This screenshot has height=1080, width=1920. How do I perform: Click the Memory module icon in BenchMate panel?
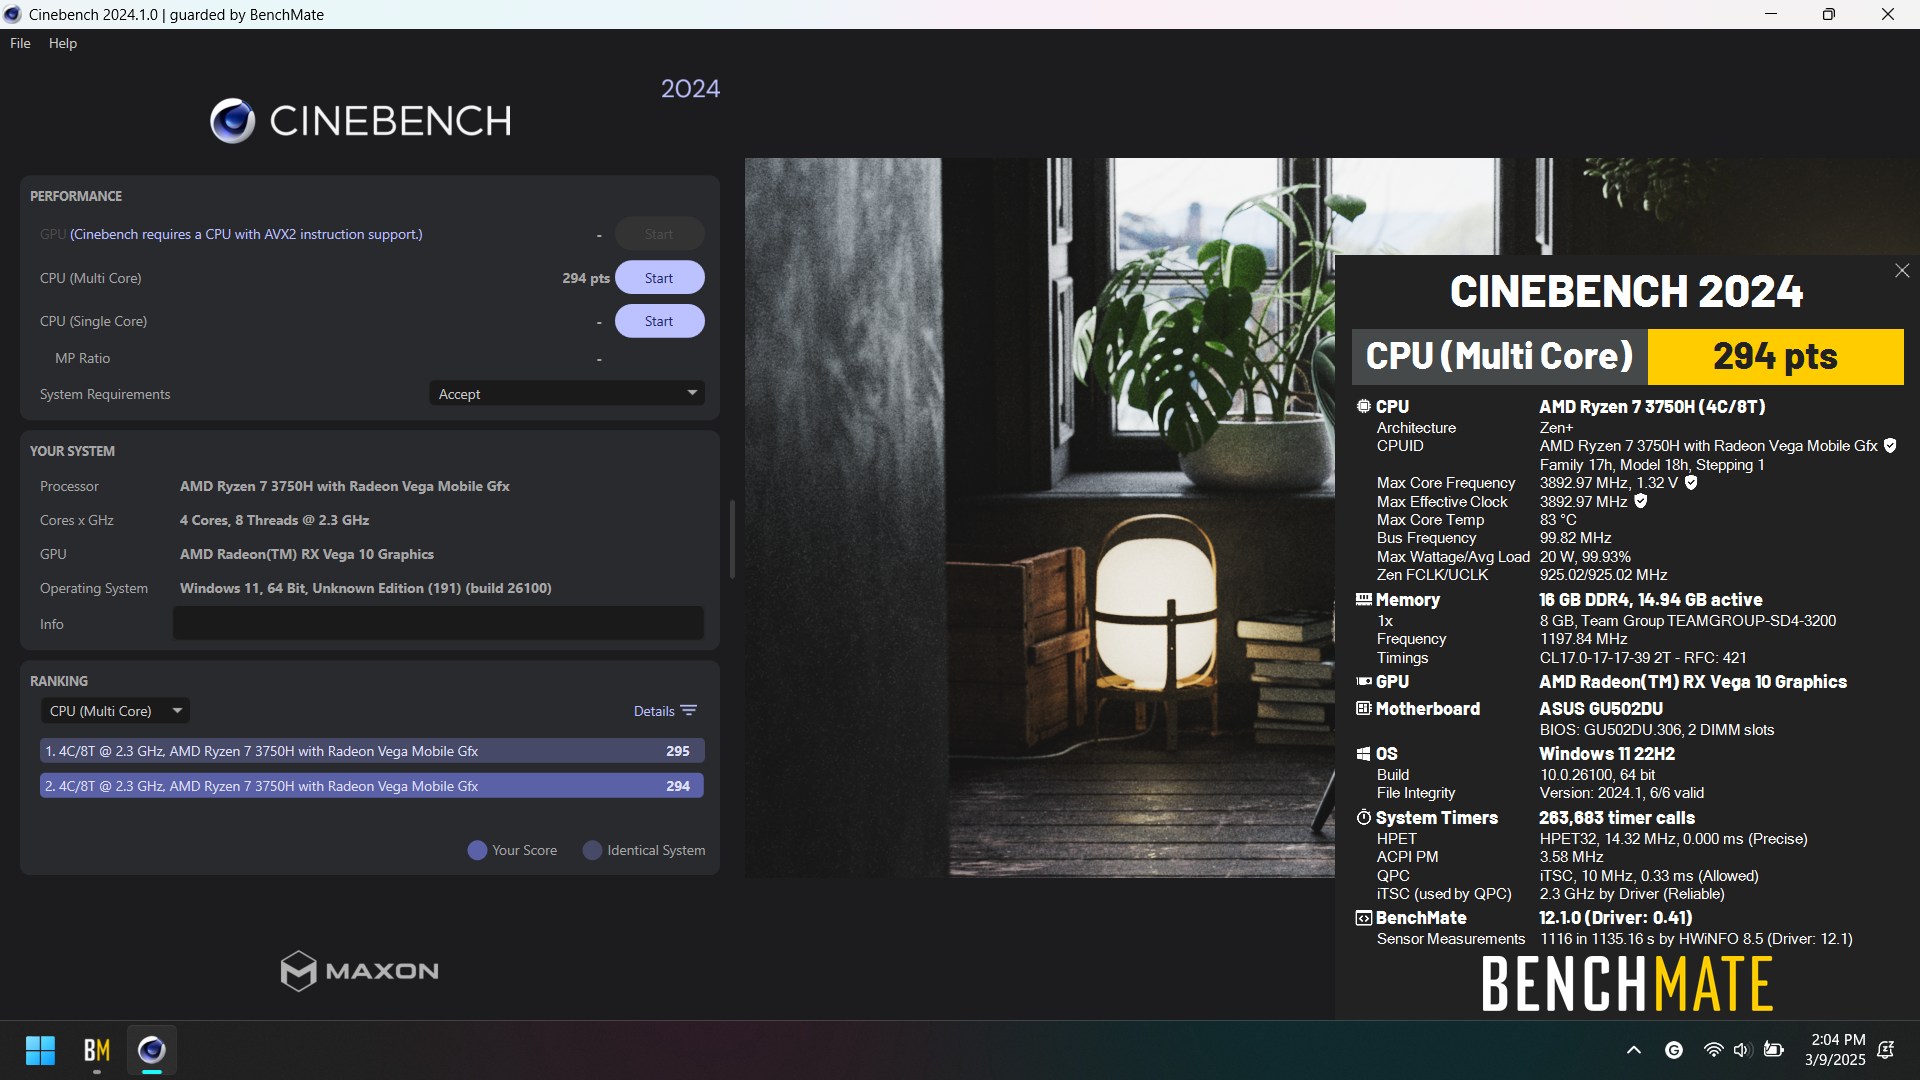coord(1363,599)
